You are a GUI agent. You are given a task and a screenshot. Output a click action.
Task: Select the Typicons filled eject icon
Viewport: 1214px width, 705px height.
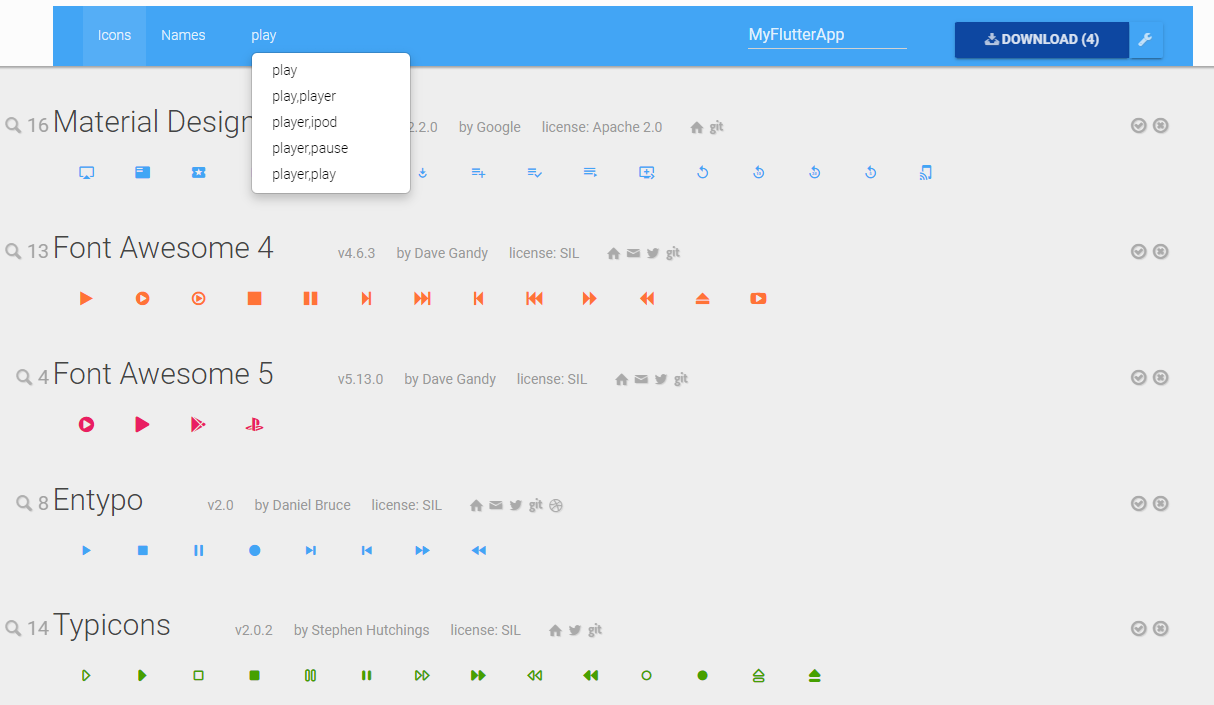(x=815, y=676)
